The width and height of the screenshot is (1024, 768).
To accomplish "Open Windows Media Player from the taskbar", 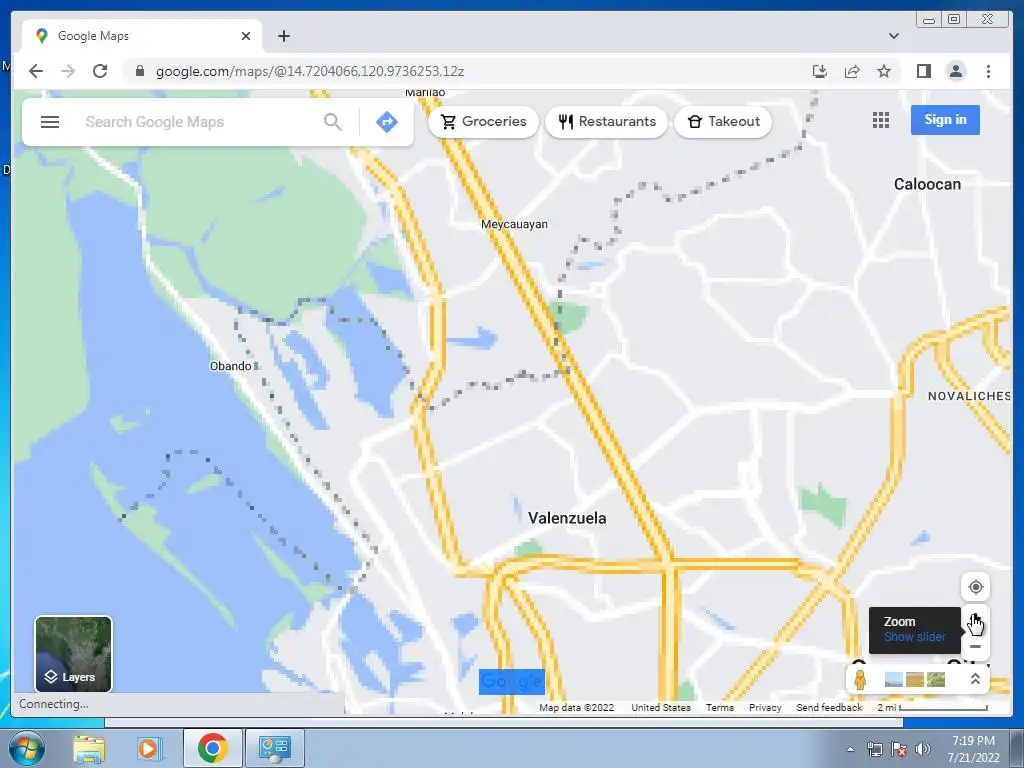I will pos(148,748).
